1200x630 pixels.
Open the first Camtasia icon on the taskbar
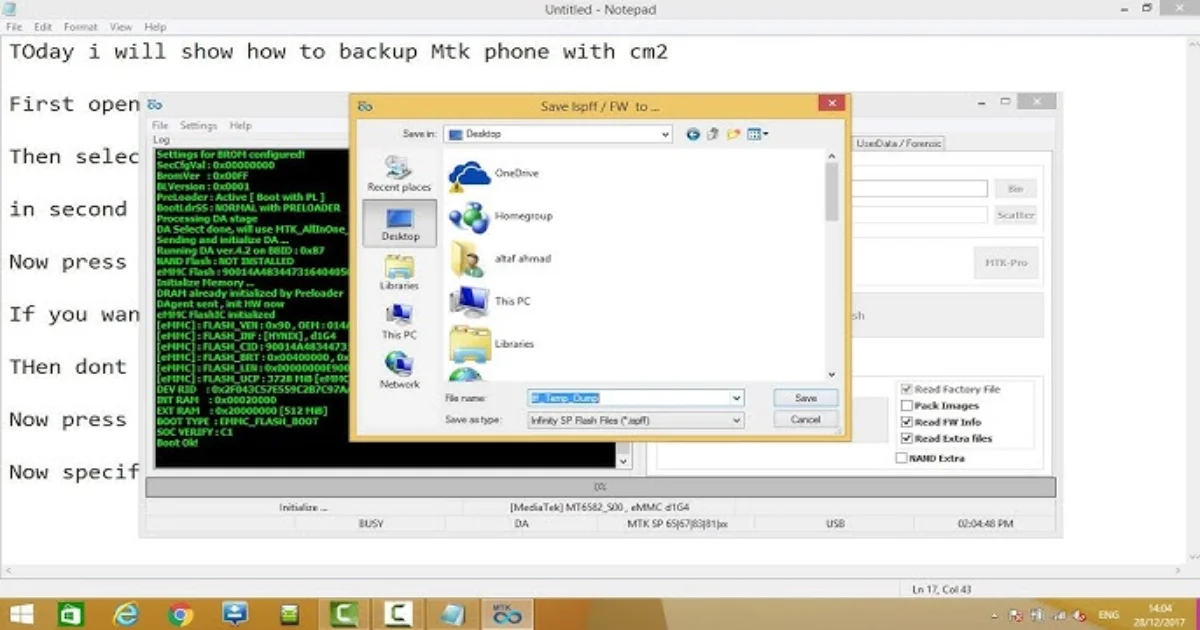pos(346,614)
